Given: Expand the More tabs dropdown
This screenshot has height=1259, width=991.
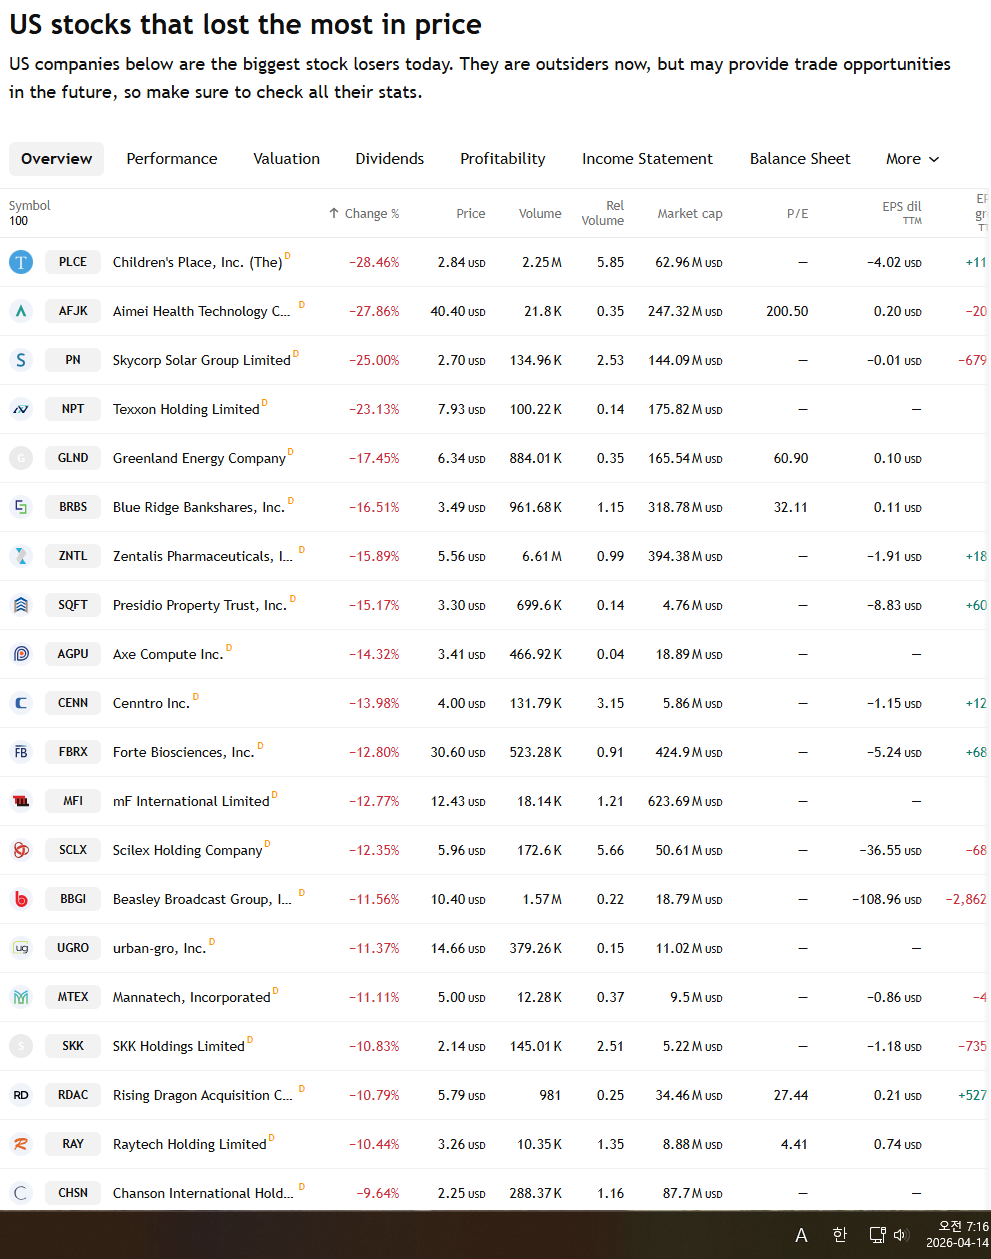Looking at the screenshot, I should [x=912, y=159].
